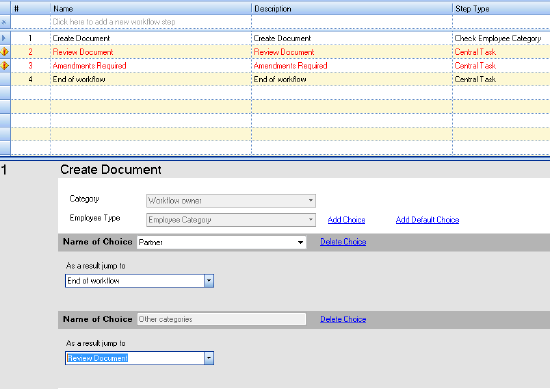The width and height of the screenshot is (550, 389).
Task: Open the End of workflow jump-to dropdown
Action: [209, 281]
